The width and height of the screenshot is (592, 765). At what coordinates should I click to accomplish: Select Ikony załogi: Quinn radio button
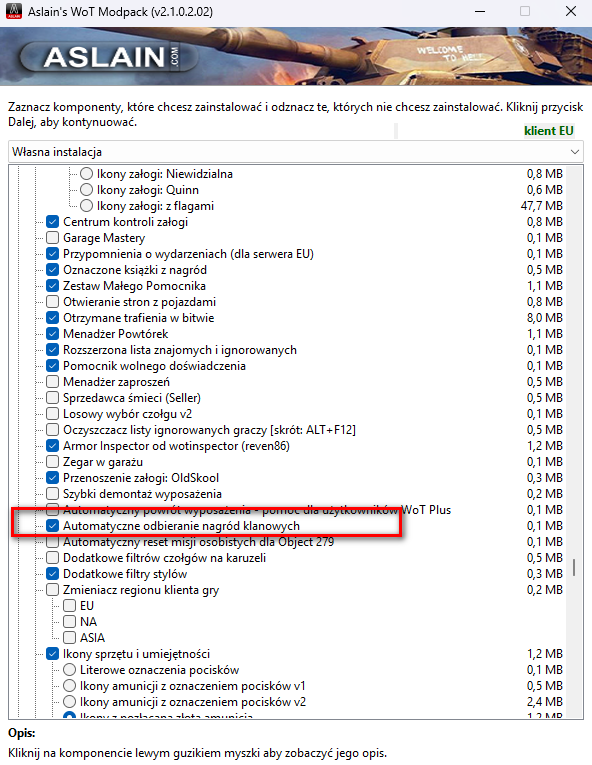click(x=86, y=190)
